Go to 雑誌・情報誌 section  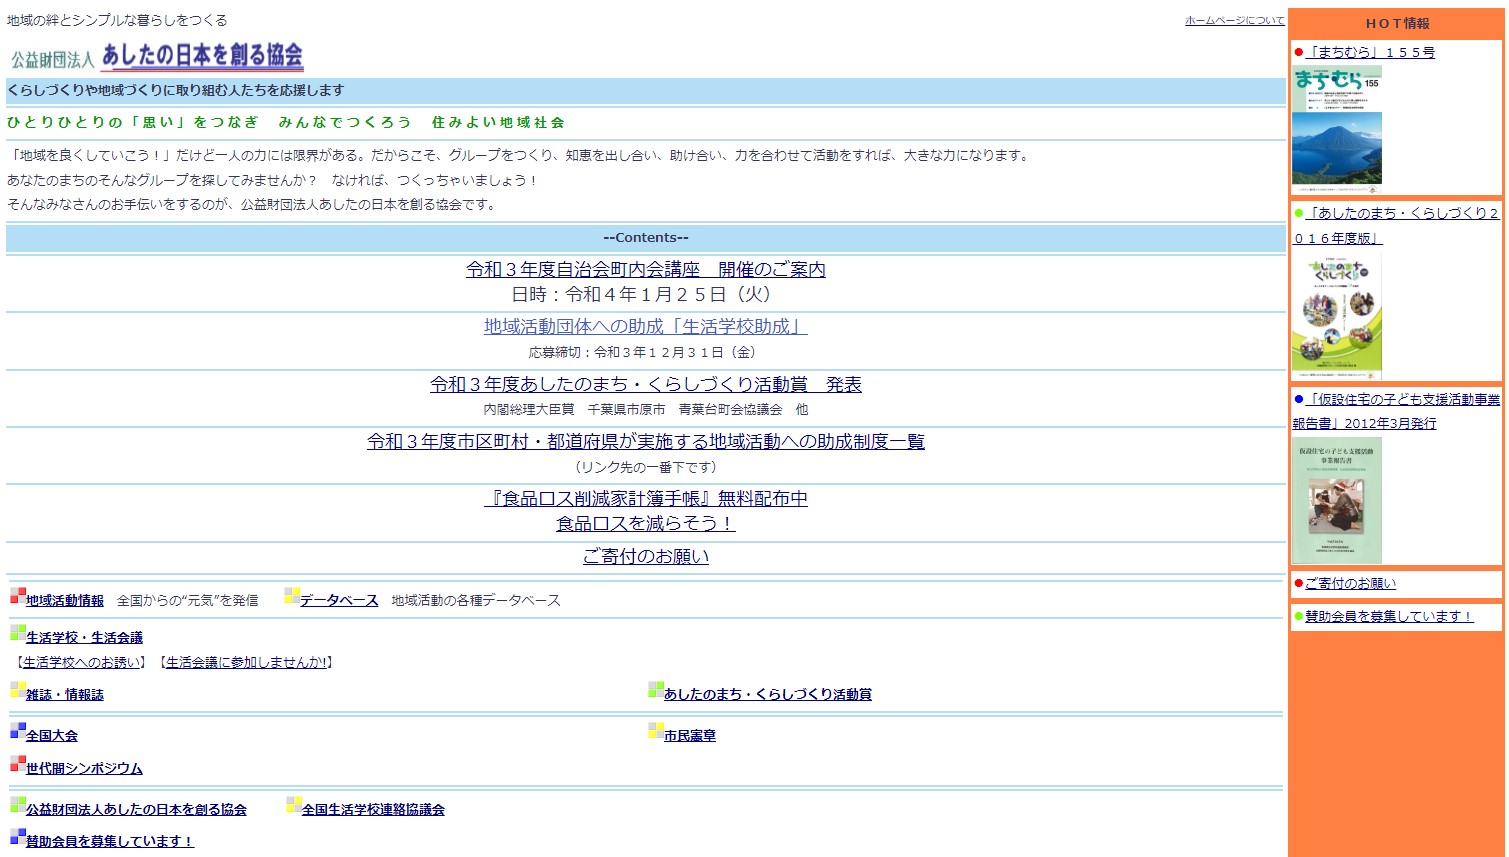point(65,695)
